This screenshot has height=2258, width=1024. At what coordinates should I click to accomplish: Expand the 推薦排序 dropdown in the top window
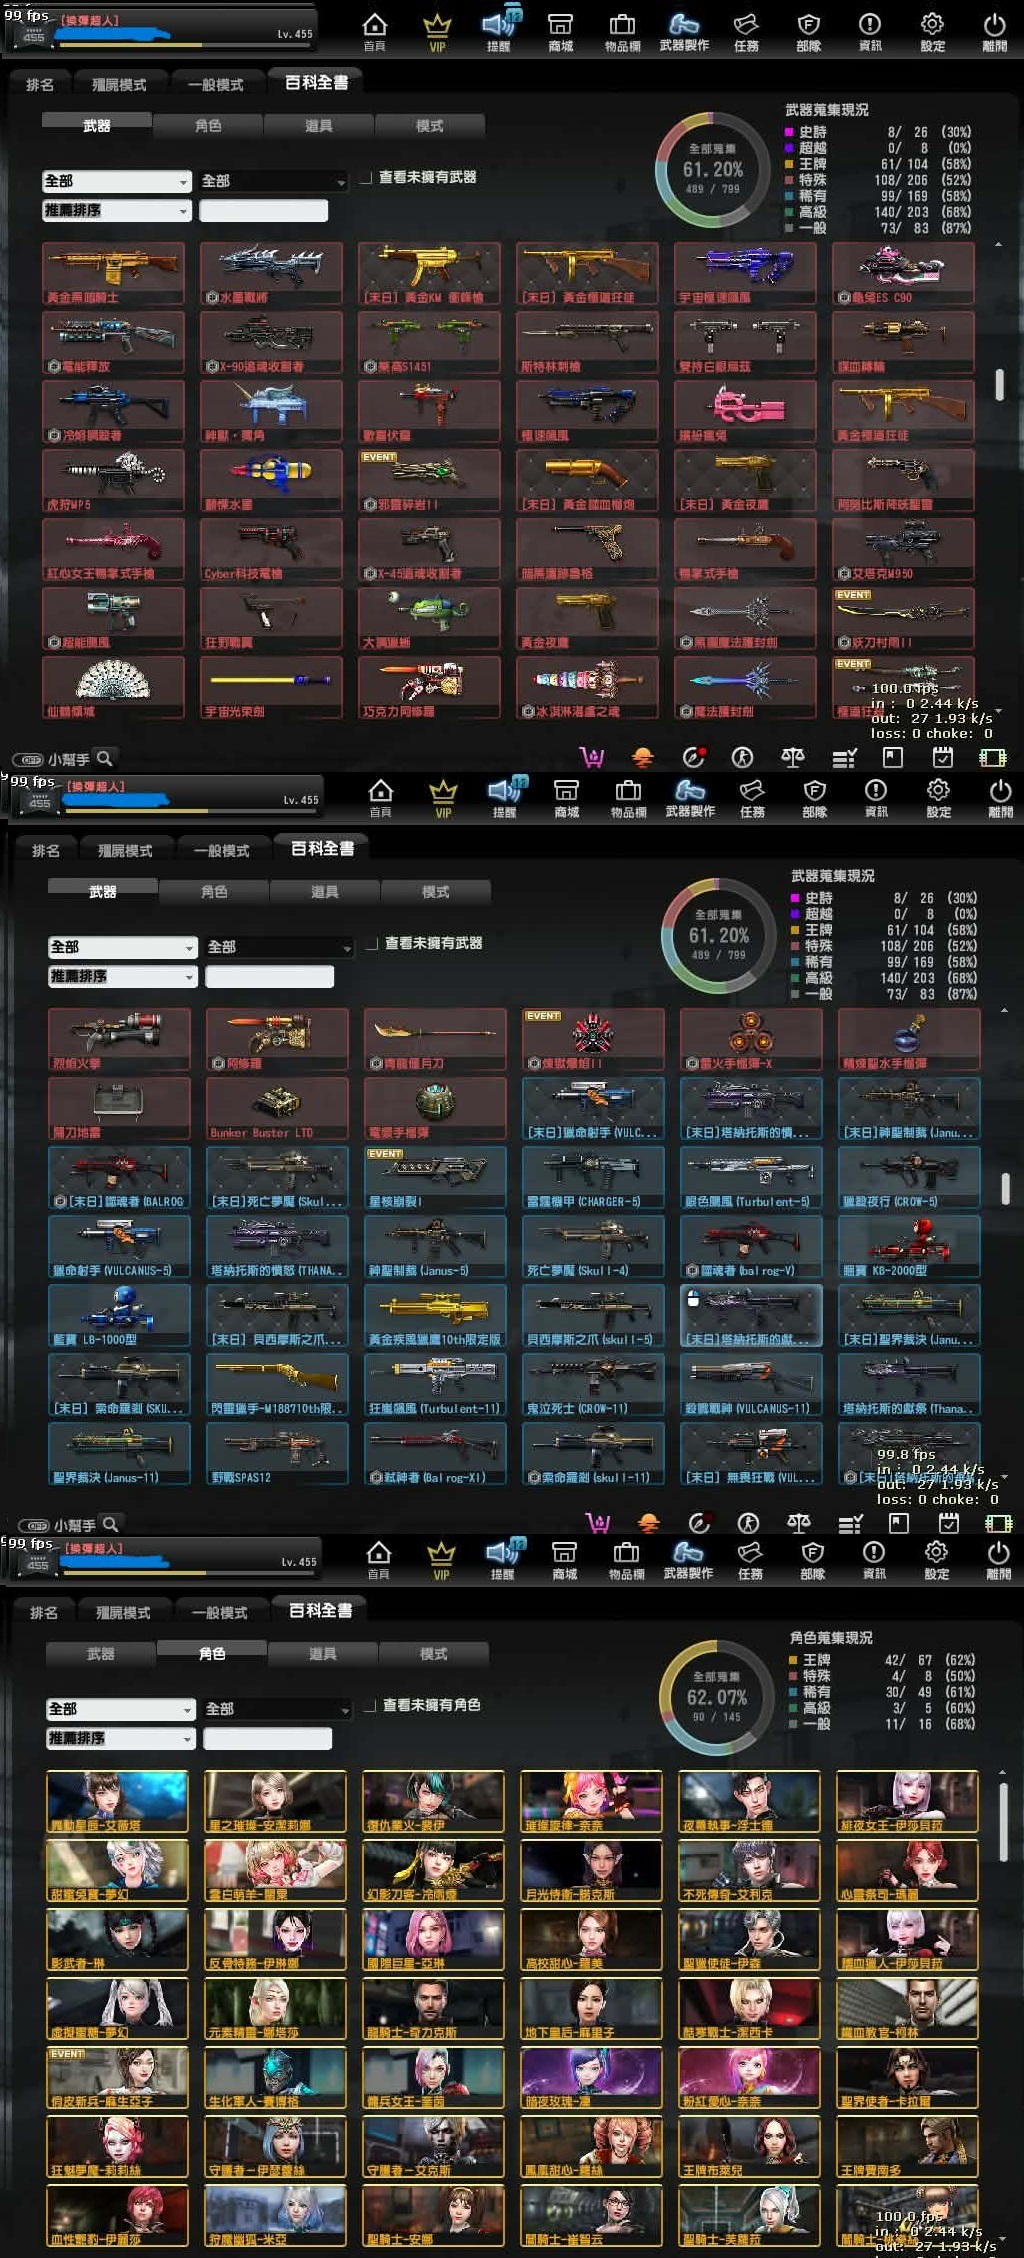pos(116,211)
